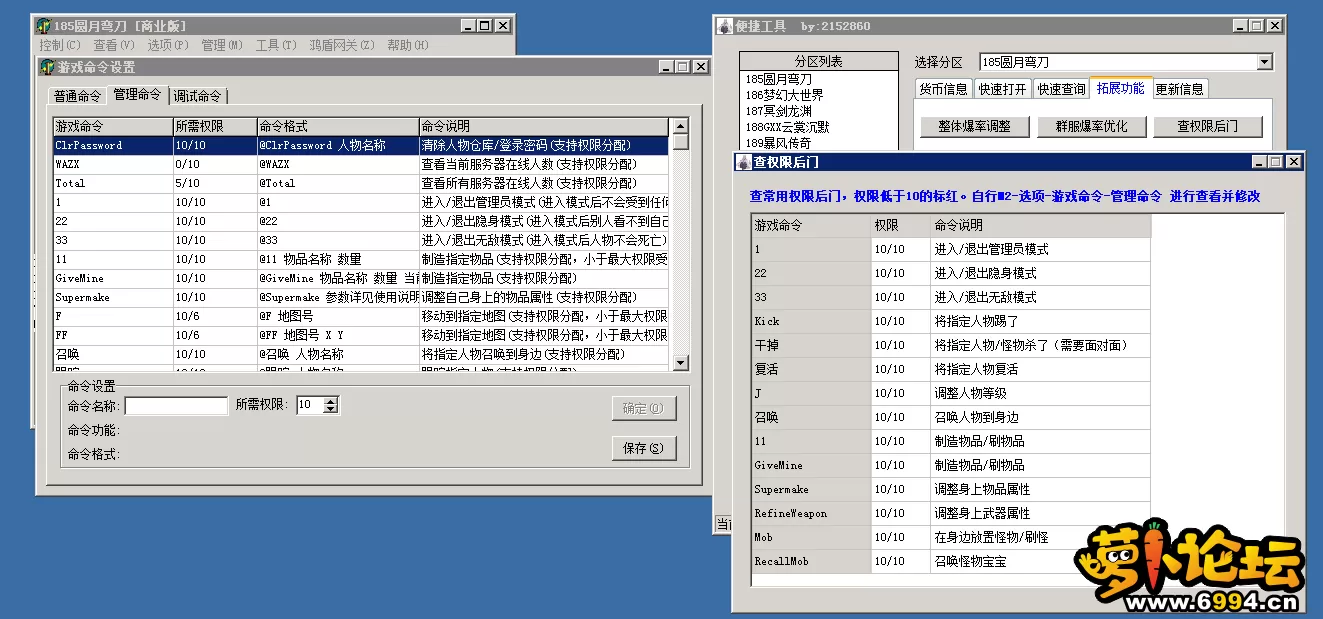The height and width of the screenshot is (619, 1323).
Task: Switch to 货币信息 tab
Action: click(943, 89)
